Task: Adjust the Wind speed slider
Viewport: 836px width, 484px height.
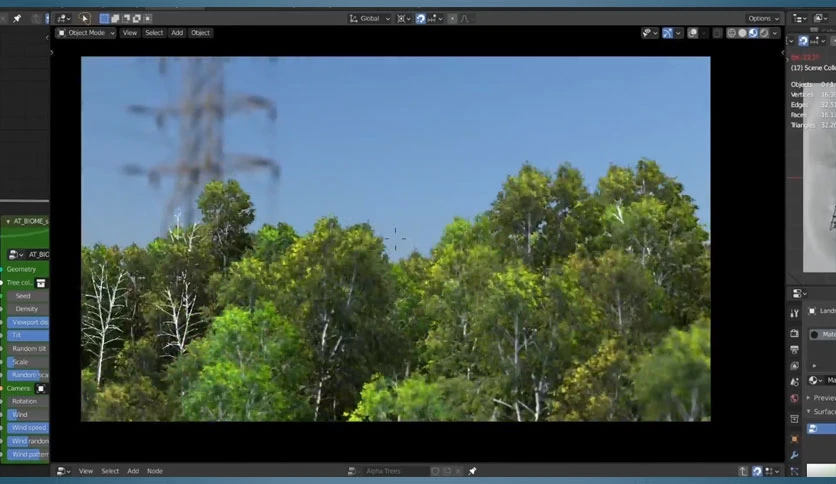Action: [x=28, y=427]
